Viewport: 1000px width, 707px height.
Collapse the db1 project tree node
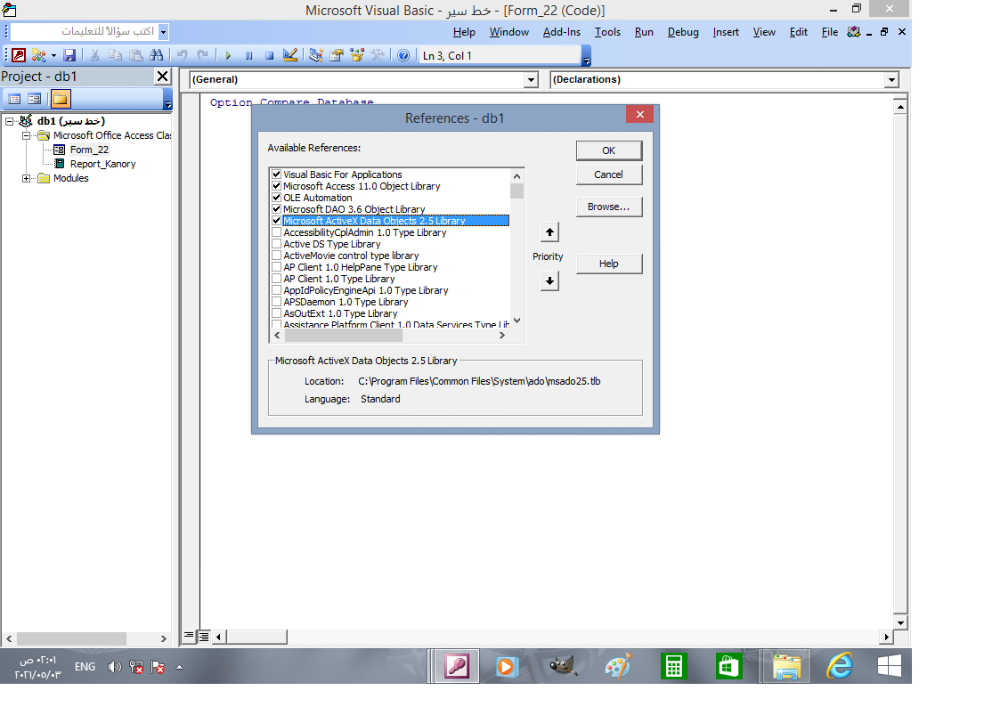[9, 120]
